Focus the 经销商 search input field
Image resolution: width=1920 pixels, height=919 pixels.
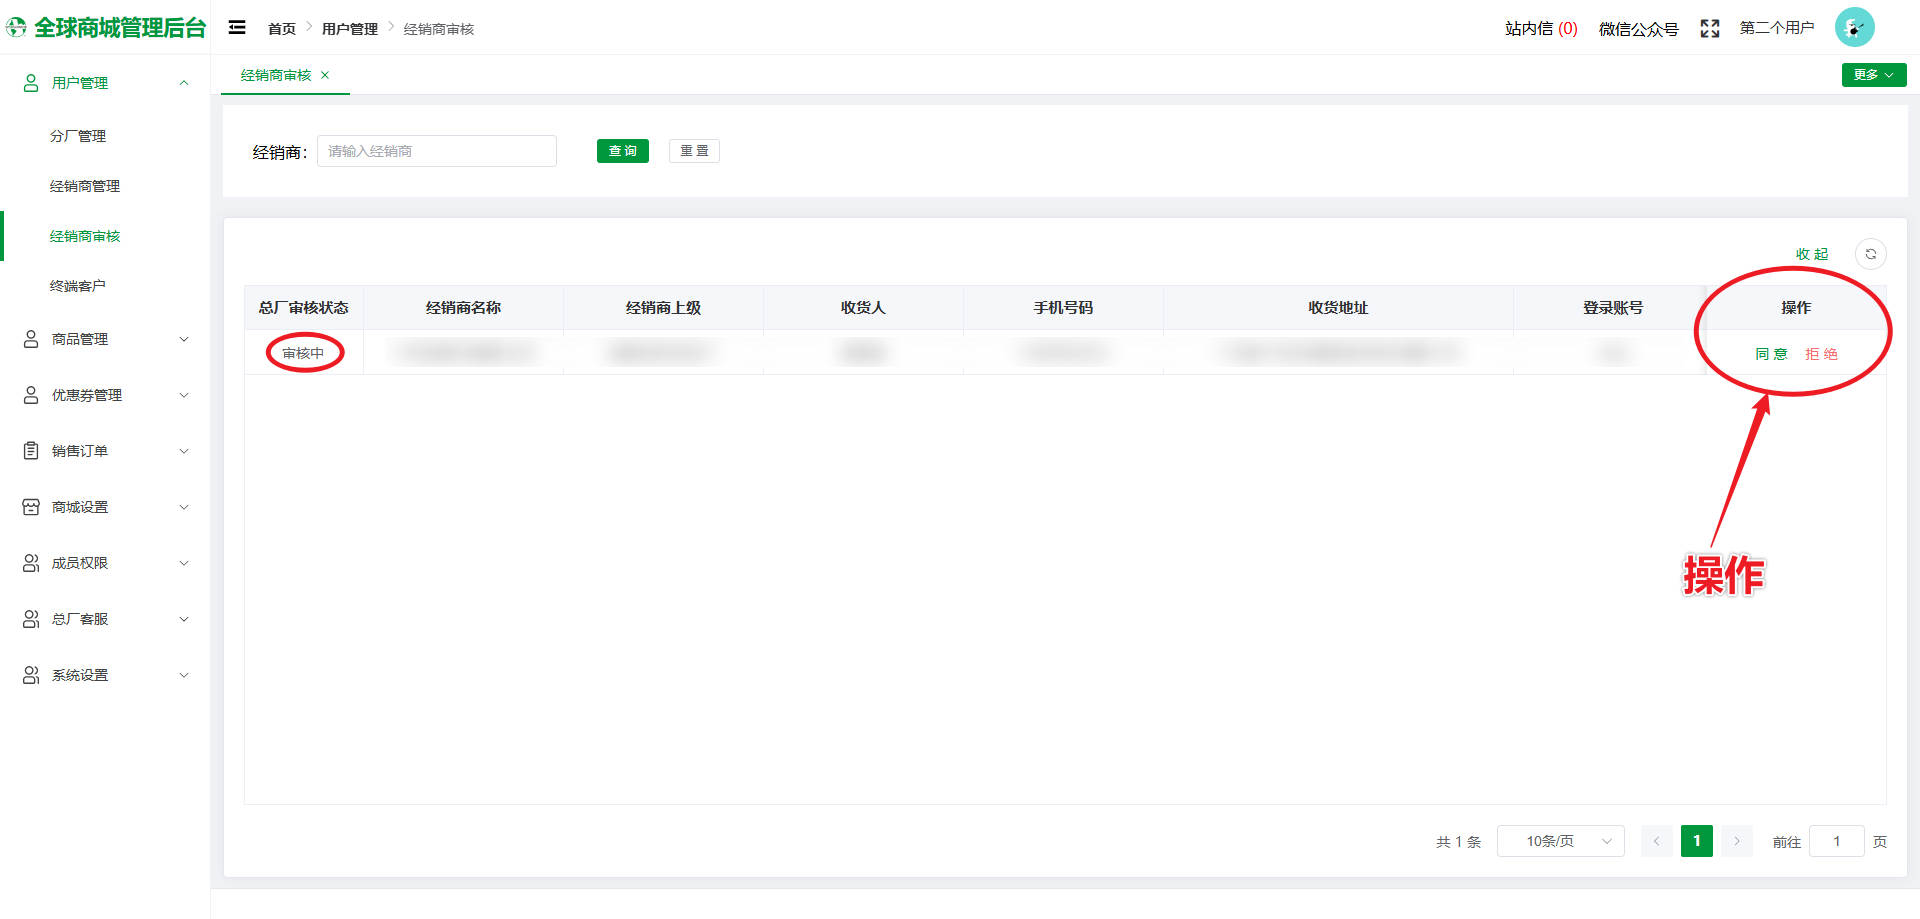coord(436,151)
